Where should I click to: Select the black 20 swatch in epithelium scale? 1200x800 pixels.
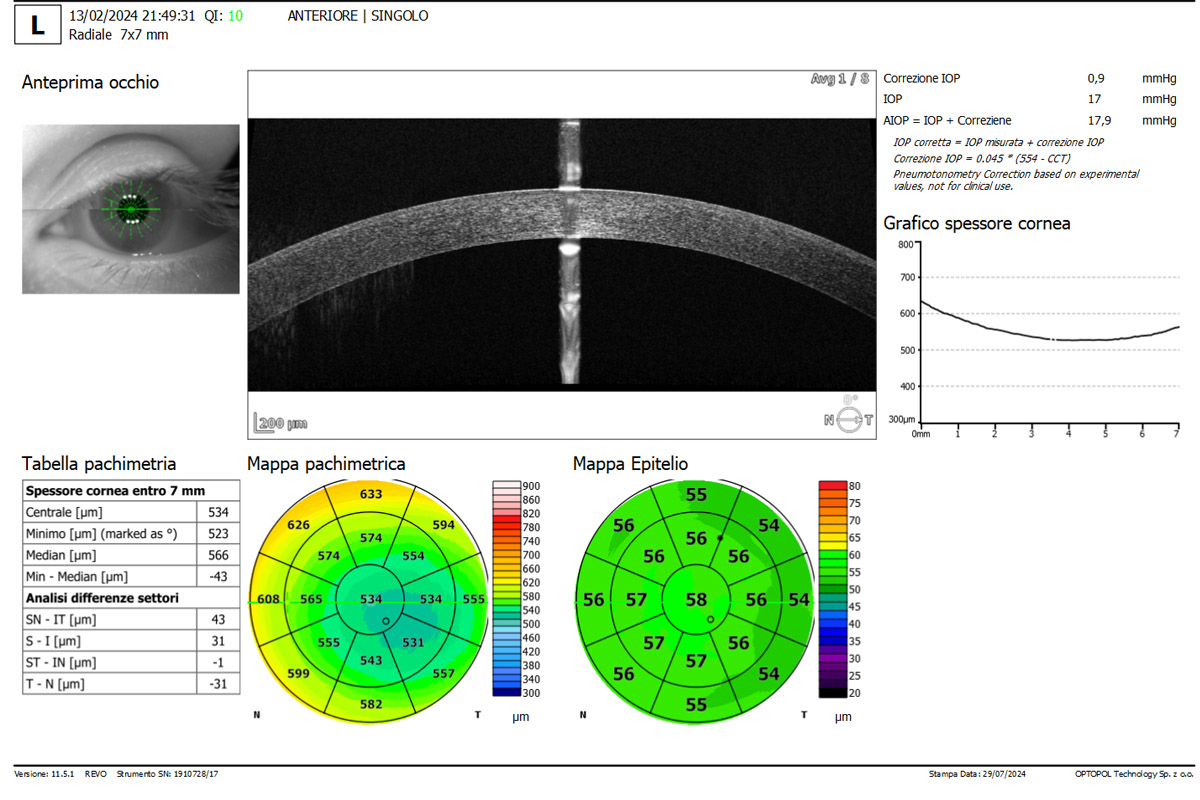[x=832, y=692]
